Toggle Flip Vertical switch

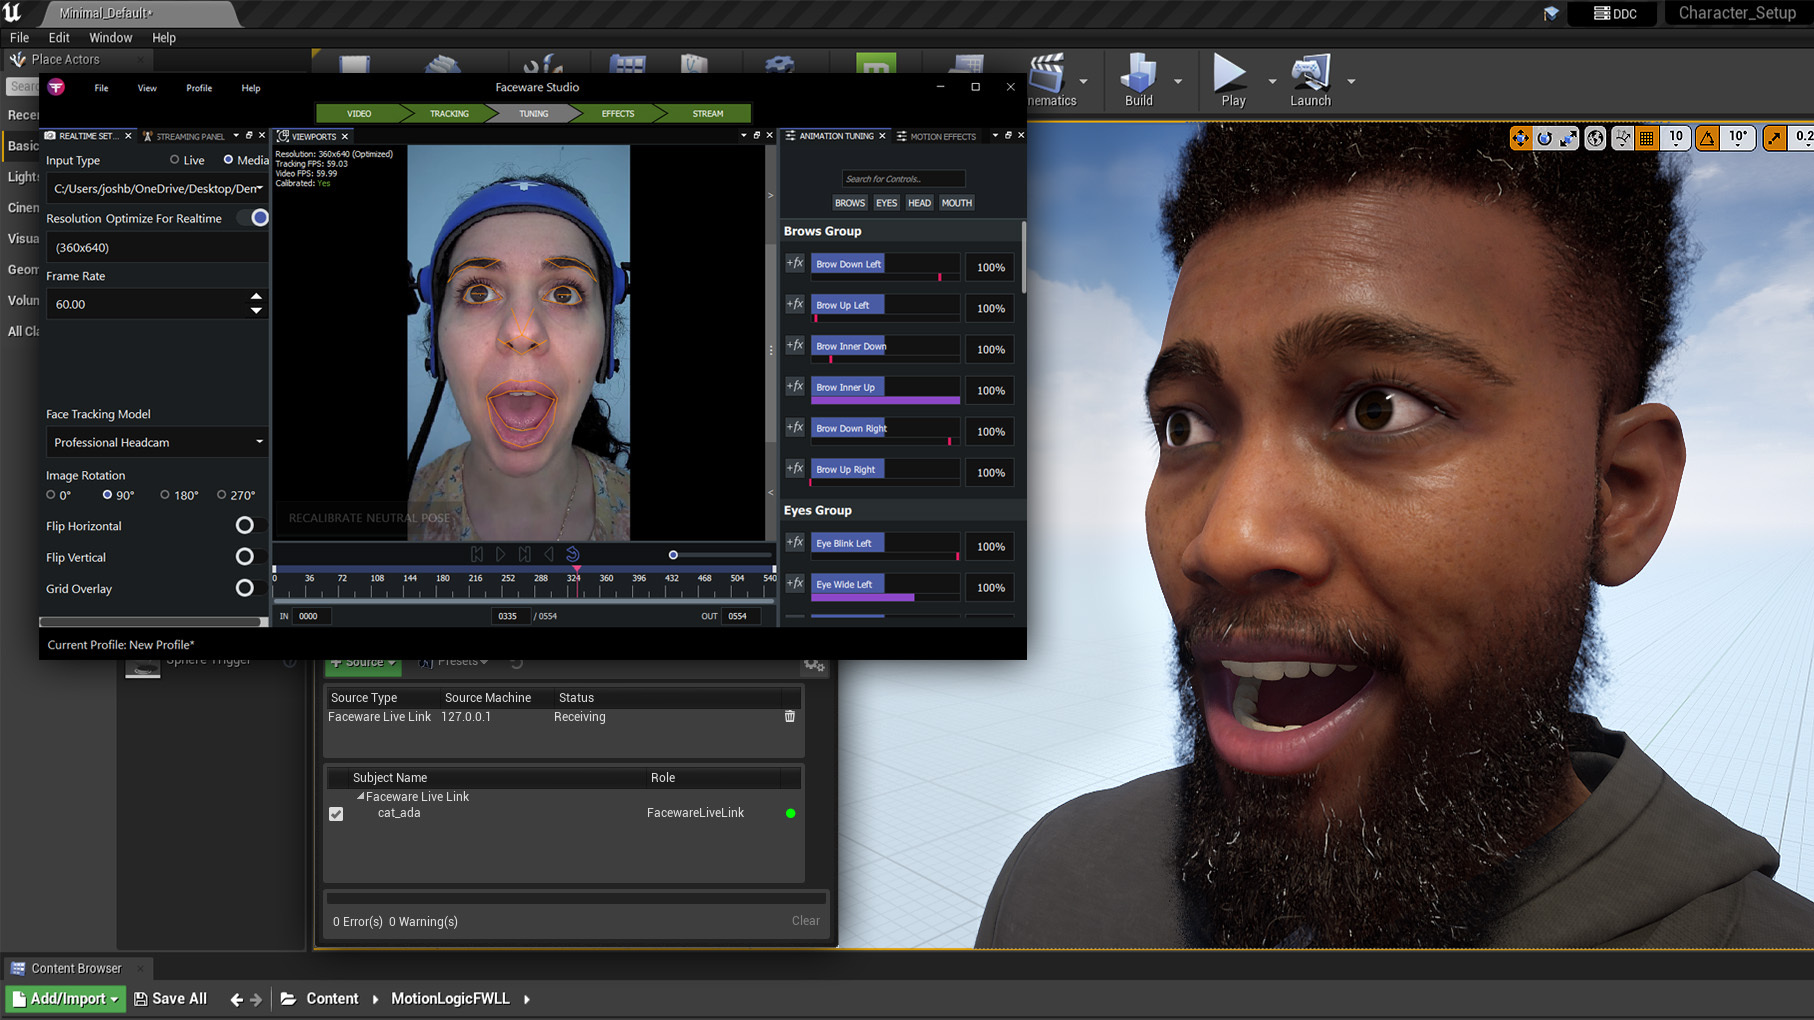[x=244, y=557]
